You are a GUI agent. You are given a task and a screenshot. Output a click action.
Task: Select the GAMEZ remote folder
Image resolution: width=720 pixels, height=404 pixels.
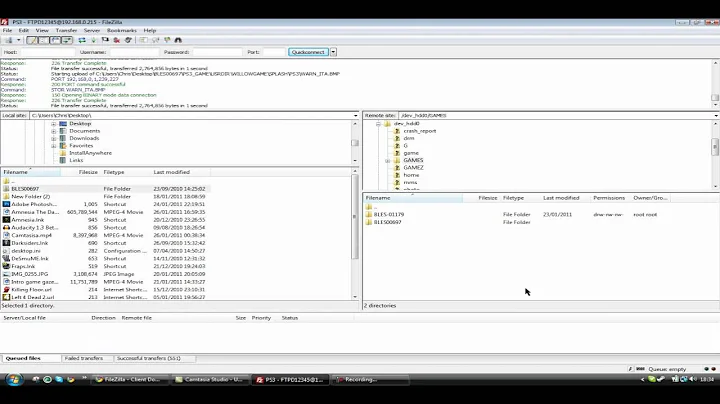(413, 168)
